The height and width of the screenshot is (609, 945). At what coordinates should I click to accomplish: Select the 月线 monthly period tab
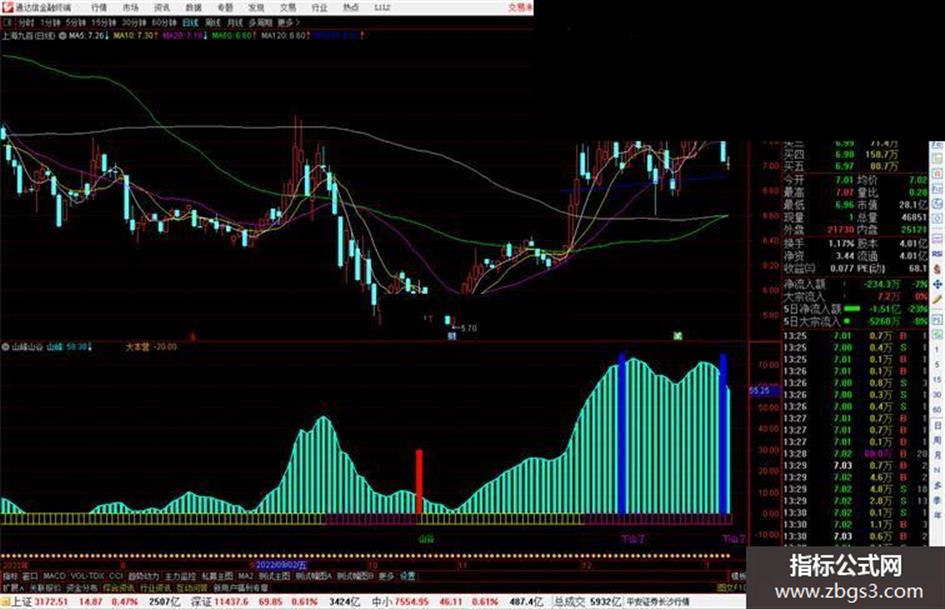[x=234, y=22]
